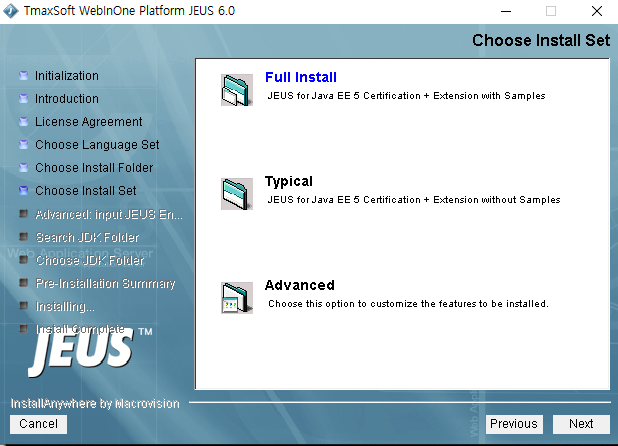618x446 pixels.
Task: Click the 'Choose Language Set' step text
Action: pos(97,145)
